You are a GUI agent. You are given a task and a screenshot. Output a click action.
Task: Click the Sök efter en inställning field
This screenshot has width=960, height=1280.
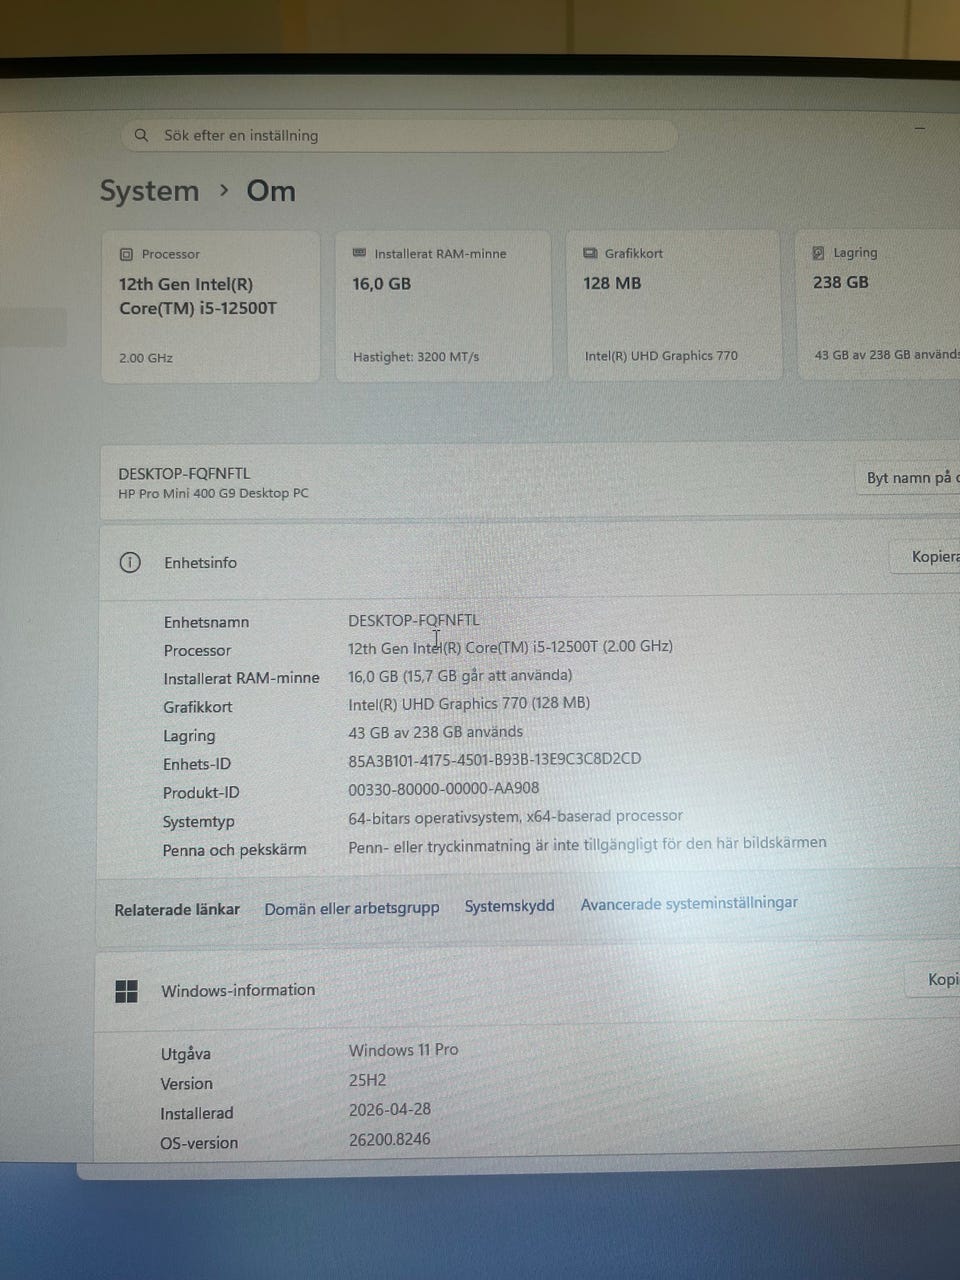[400, 135]
